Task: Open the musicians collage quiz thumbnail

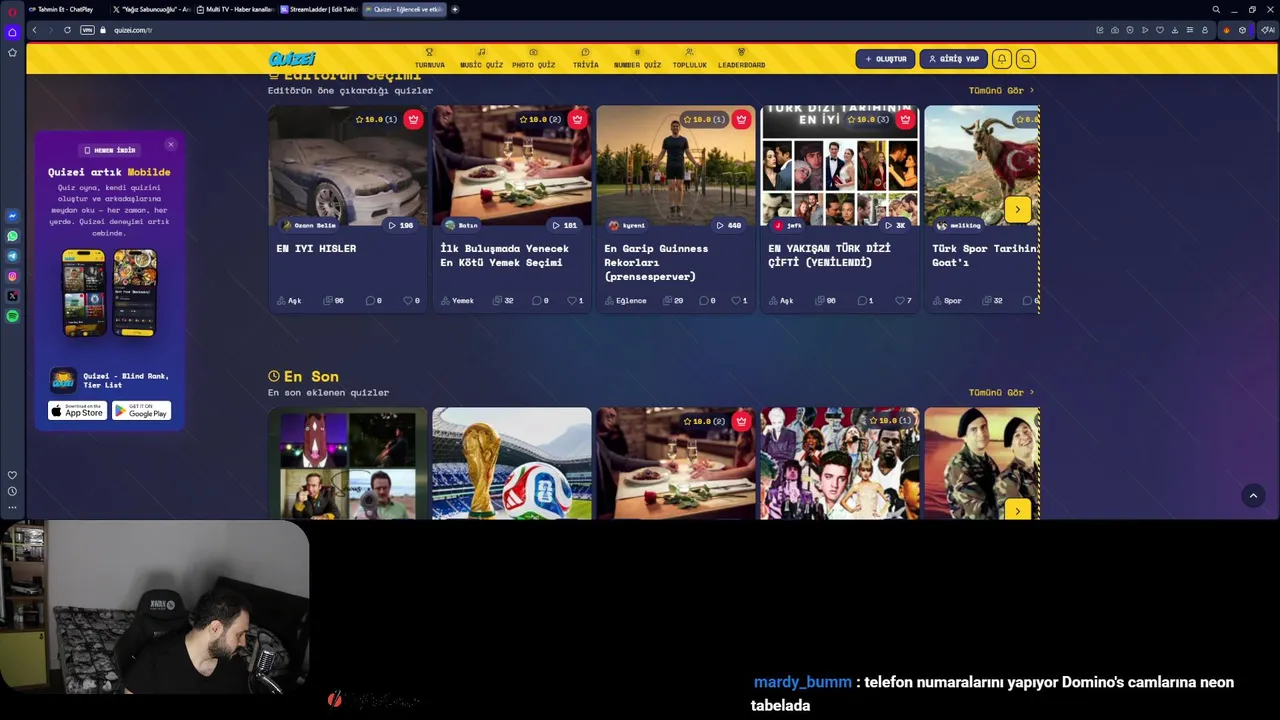Action: (839, 463)
